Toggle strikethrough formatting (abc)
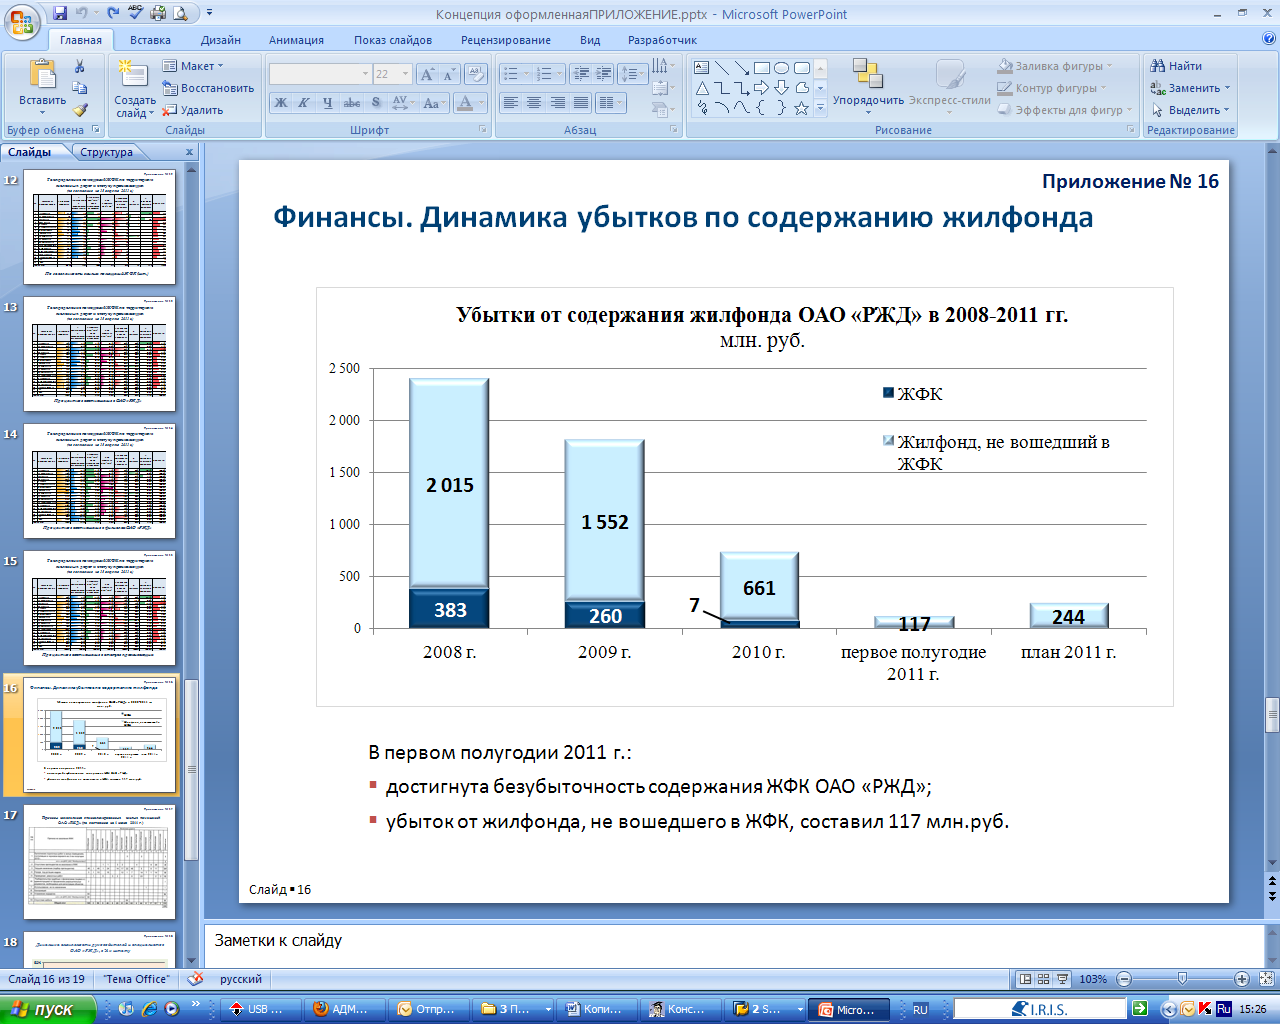 352,103
